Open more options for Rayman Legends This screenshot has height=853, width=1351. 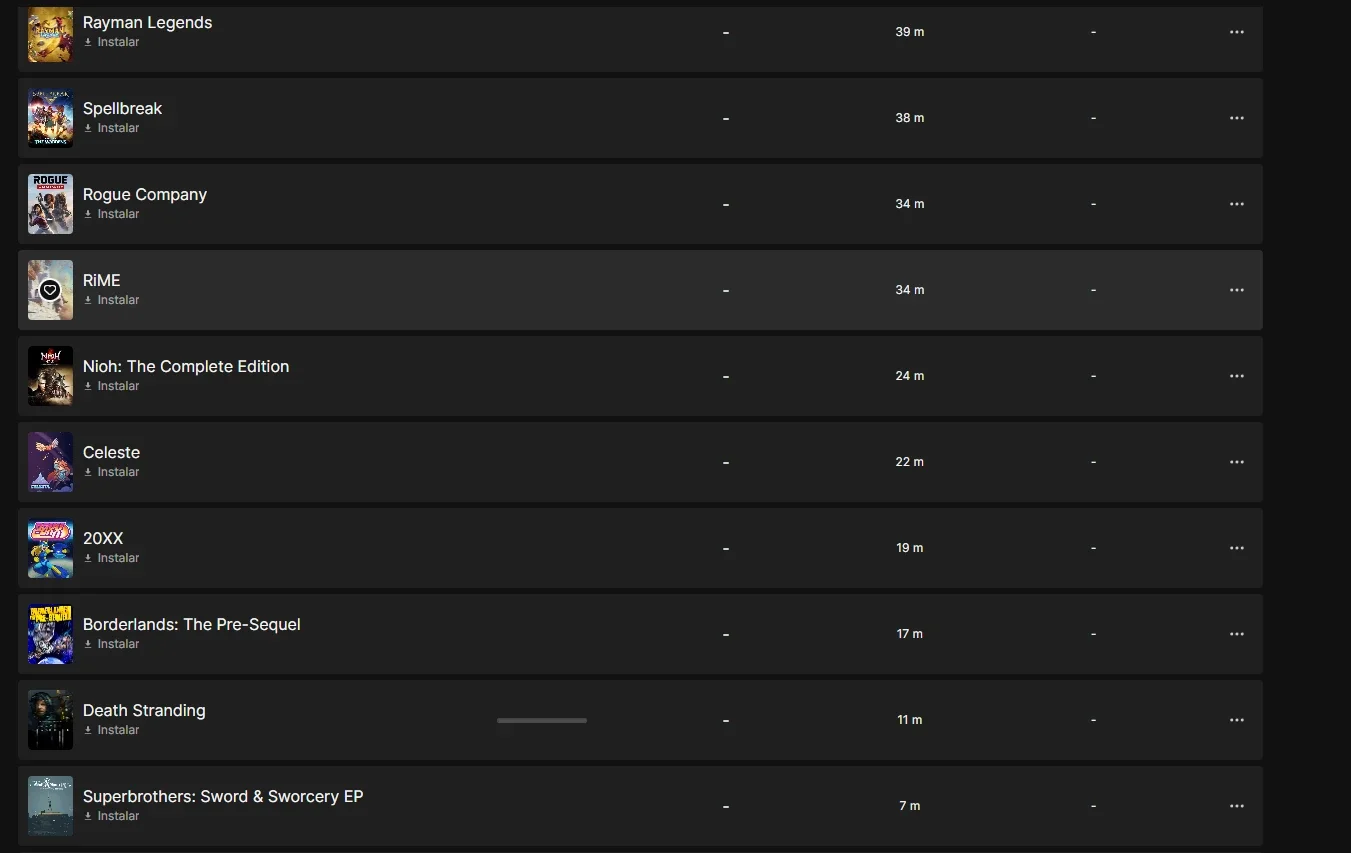1237,32
